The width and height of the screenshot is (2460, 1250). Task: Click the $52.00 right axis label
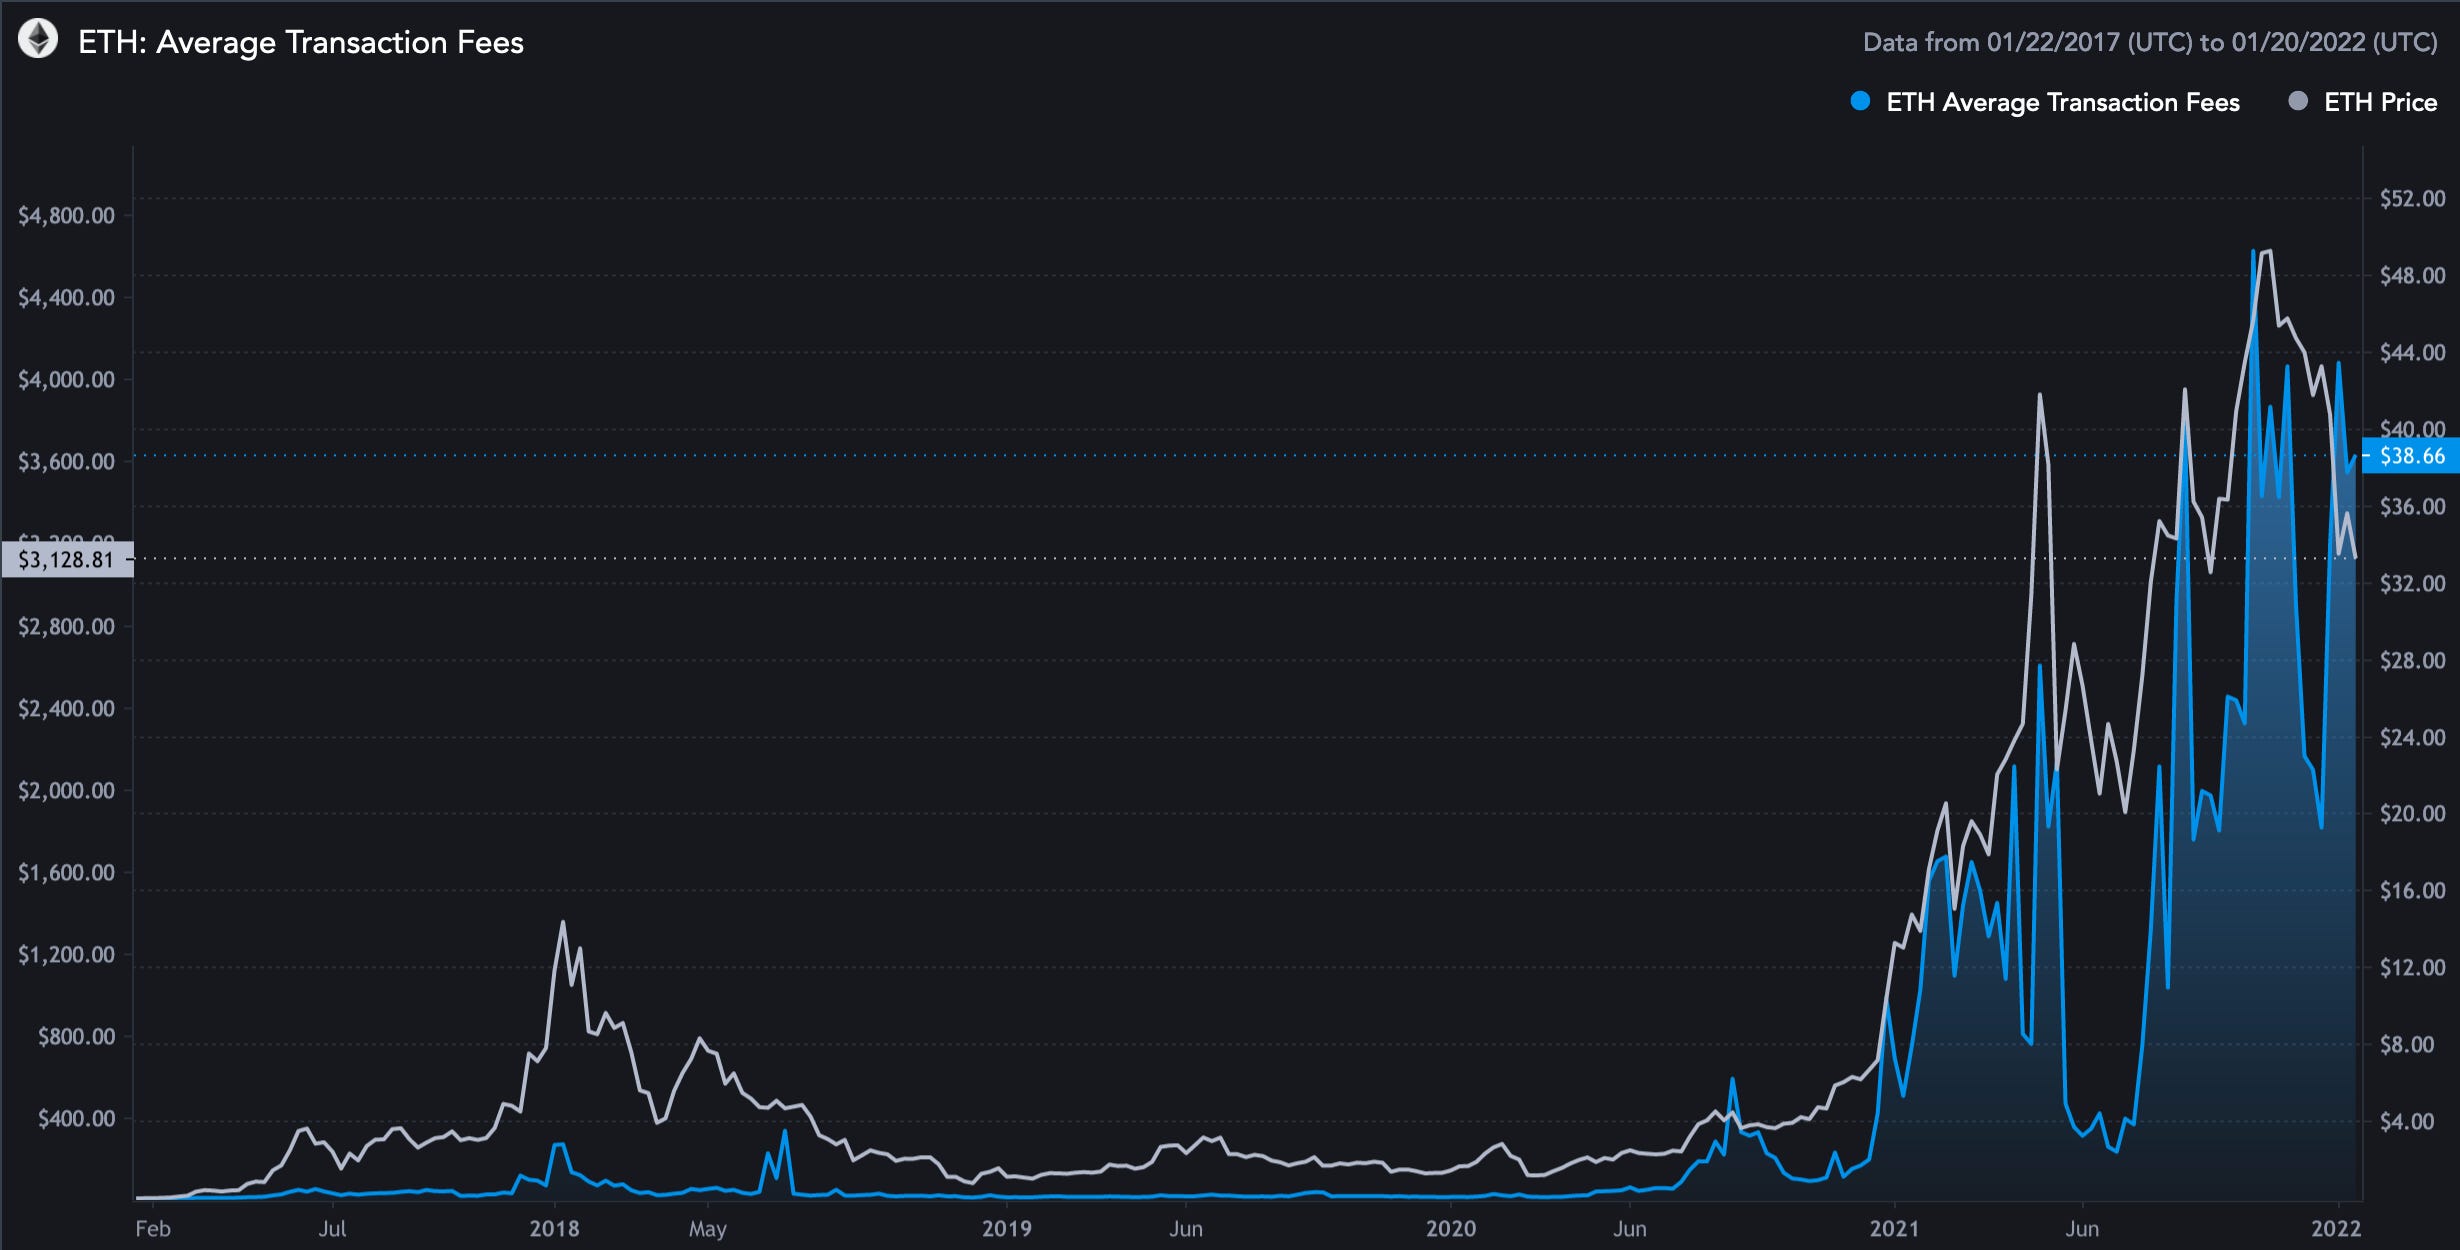click(x=2412, y=198)
